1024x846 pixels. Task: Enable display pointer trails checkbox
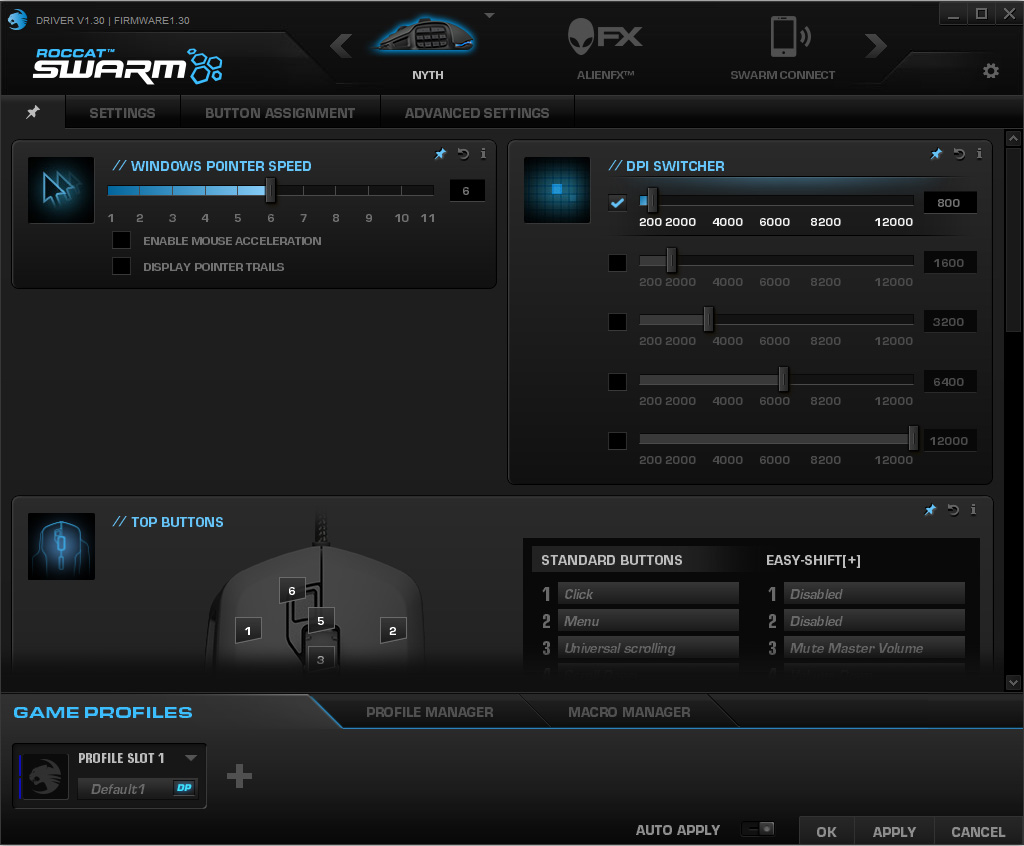(x=121, y=266)
